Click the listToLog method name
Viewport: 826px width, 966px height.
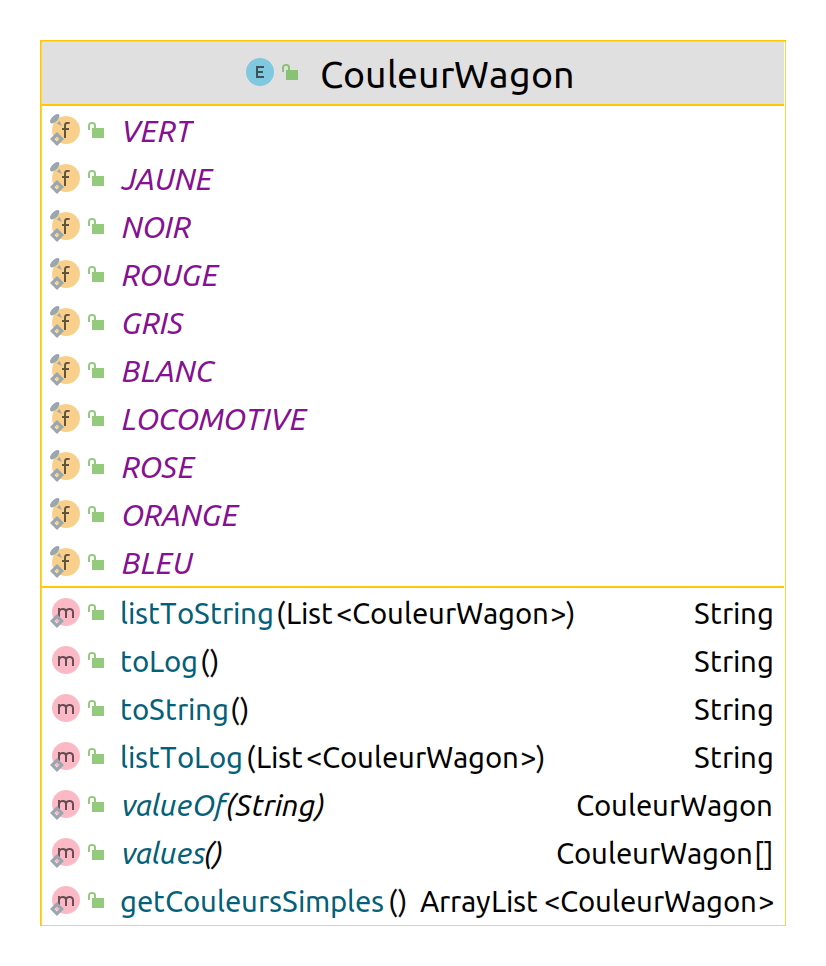pyautogui.click(x=181, y=758)
